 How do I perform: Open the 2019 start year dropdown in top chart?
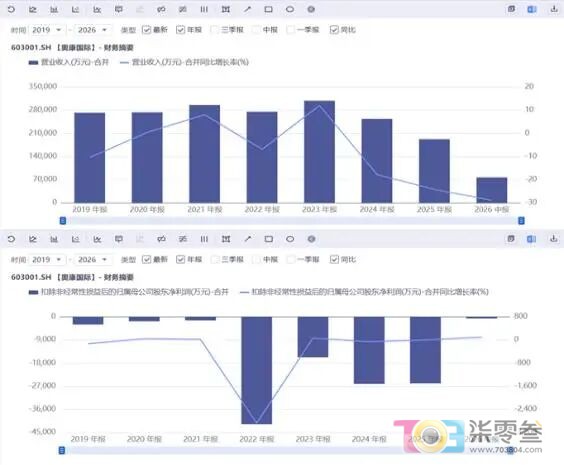coord(47,29)
